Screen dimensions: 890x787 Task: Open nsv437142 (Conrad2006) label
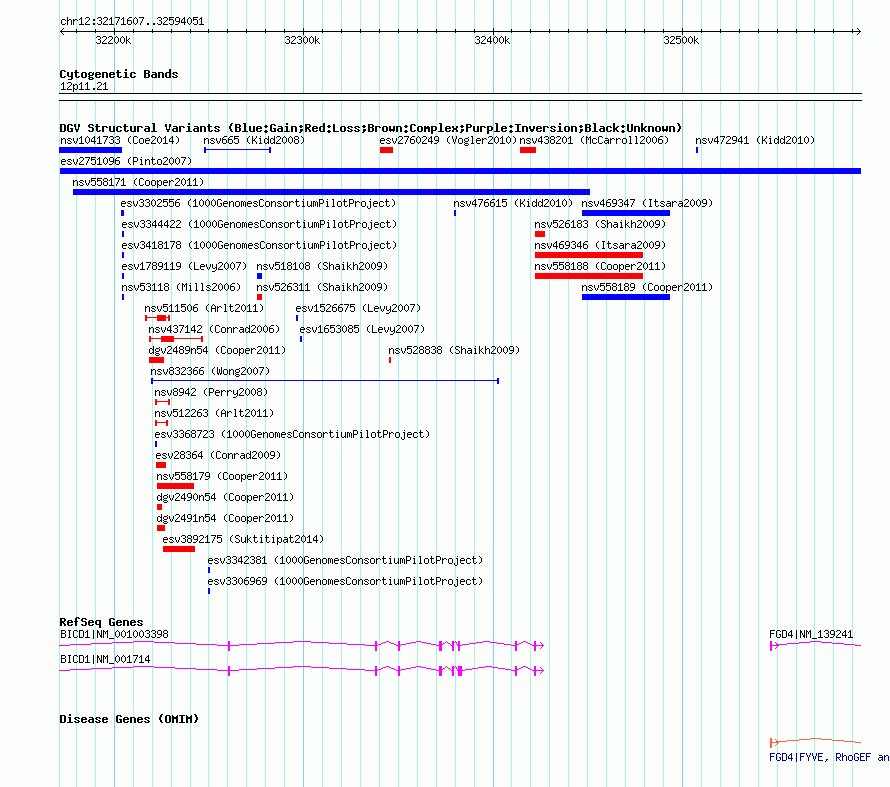tap(214, 329)
